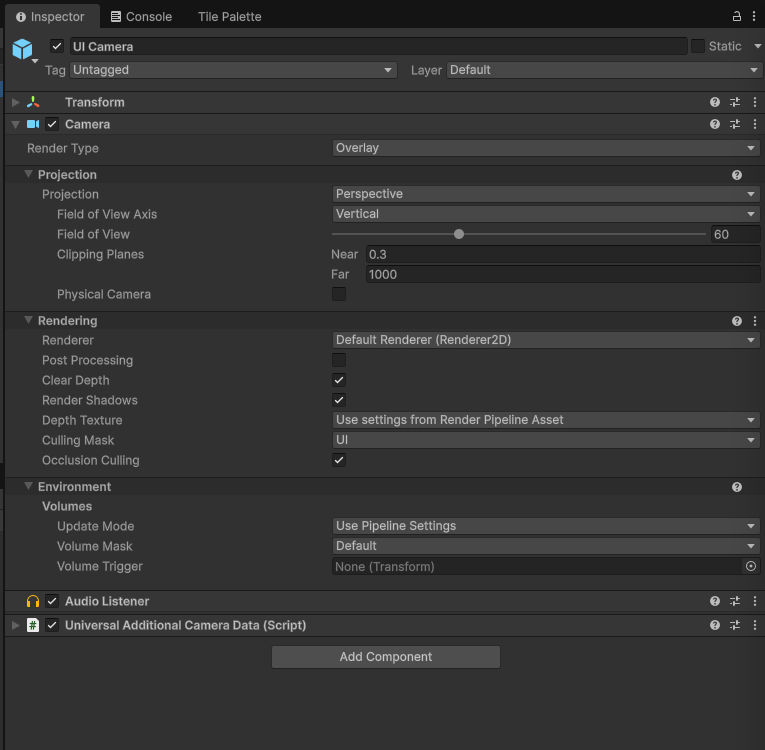This screenshot has height=750, width=765.
Task: Click the GameObject cube icon selector
Action: click(23, 49)
